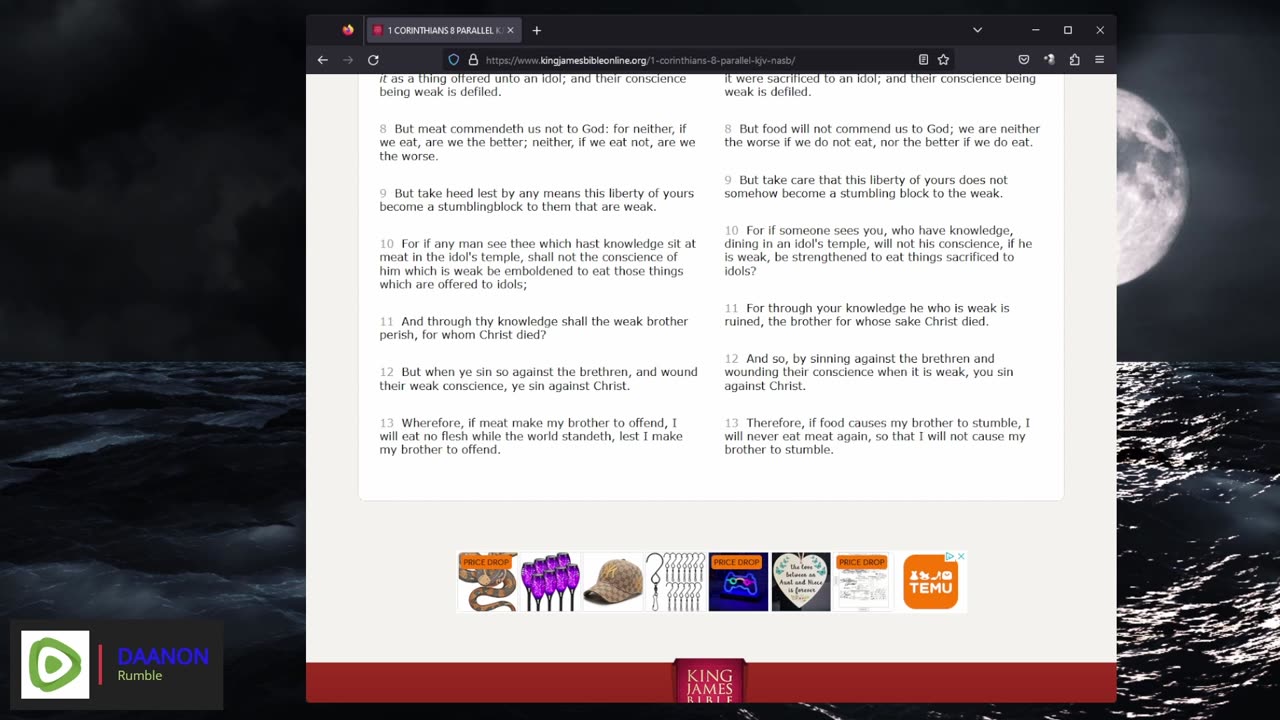
Task: Click the profile icon in the toolbar
Action: point(1049,60)
